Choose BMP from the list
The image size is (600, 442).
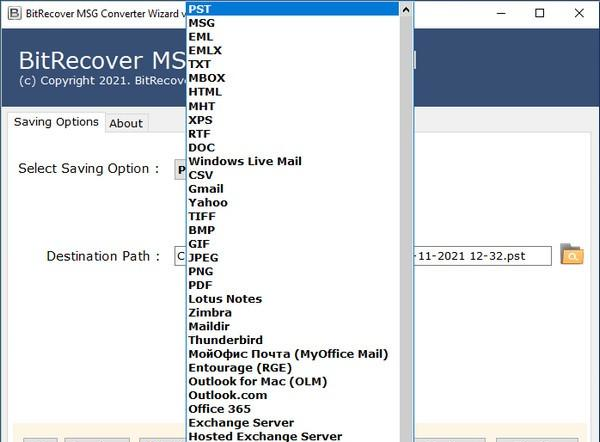coord(293,230)
